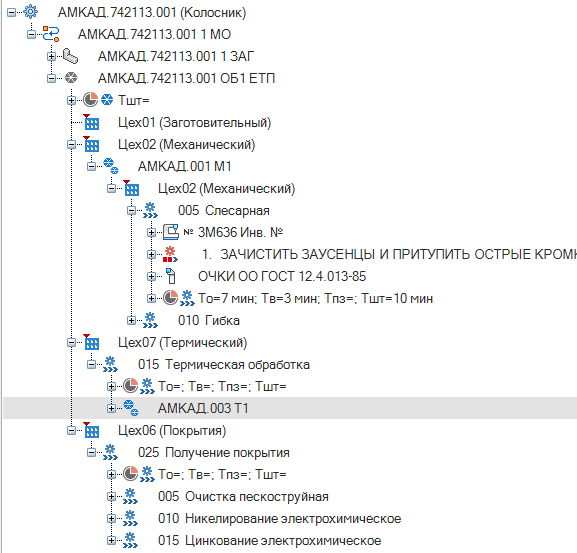Select the 015 Цинкование электрохимическое label
The image size is (577, 553).
coord(270,540)
